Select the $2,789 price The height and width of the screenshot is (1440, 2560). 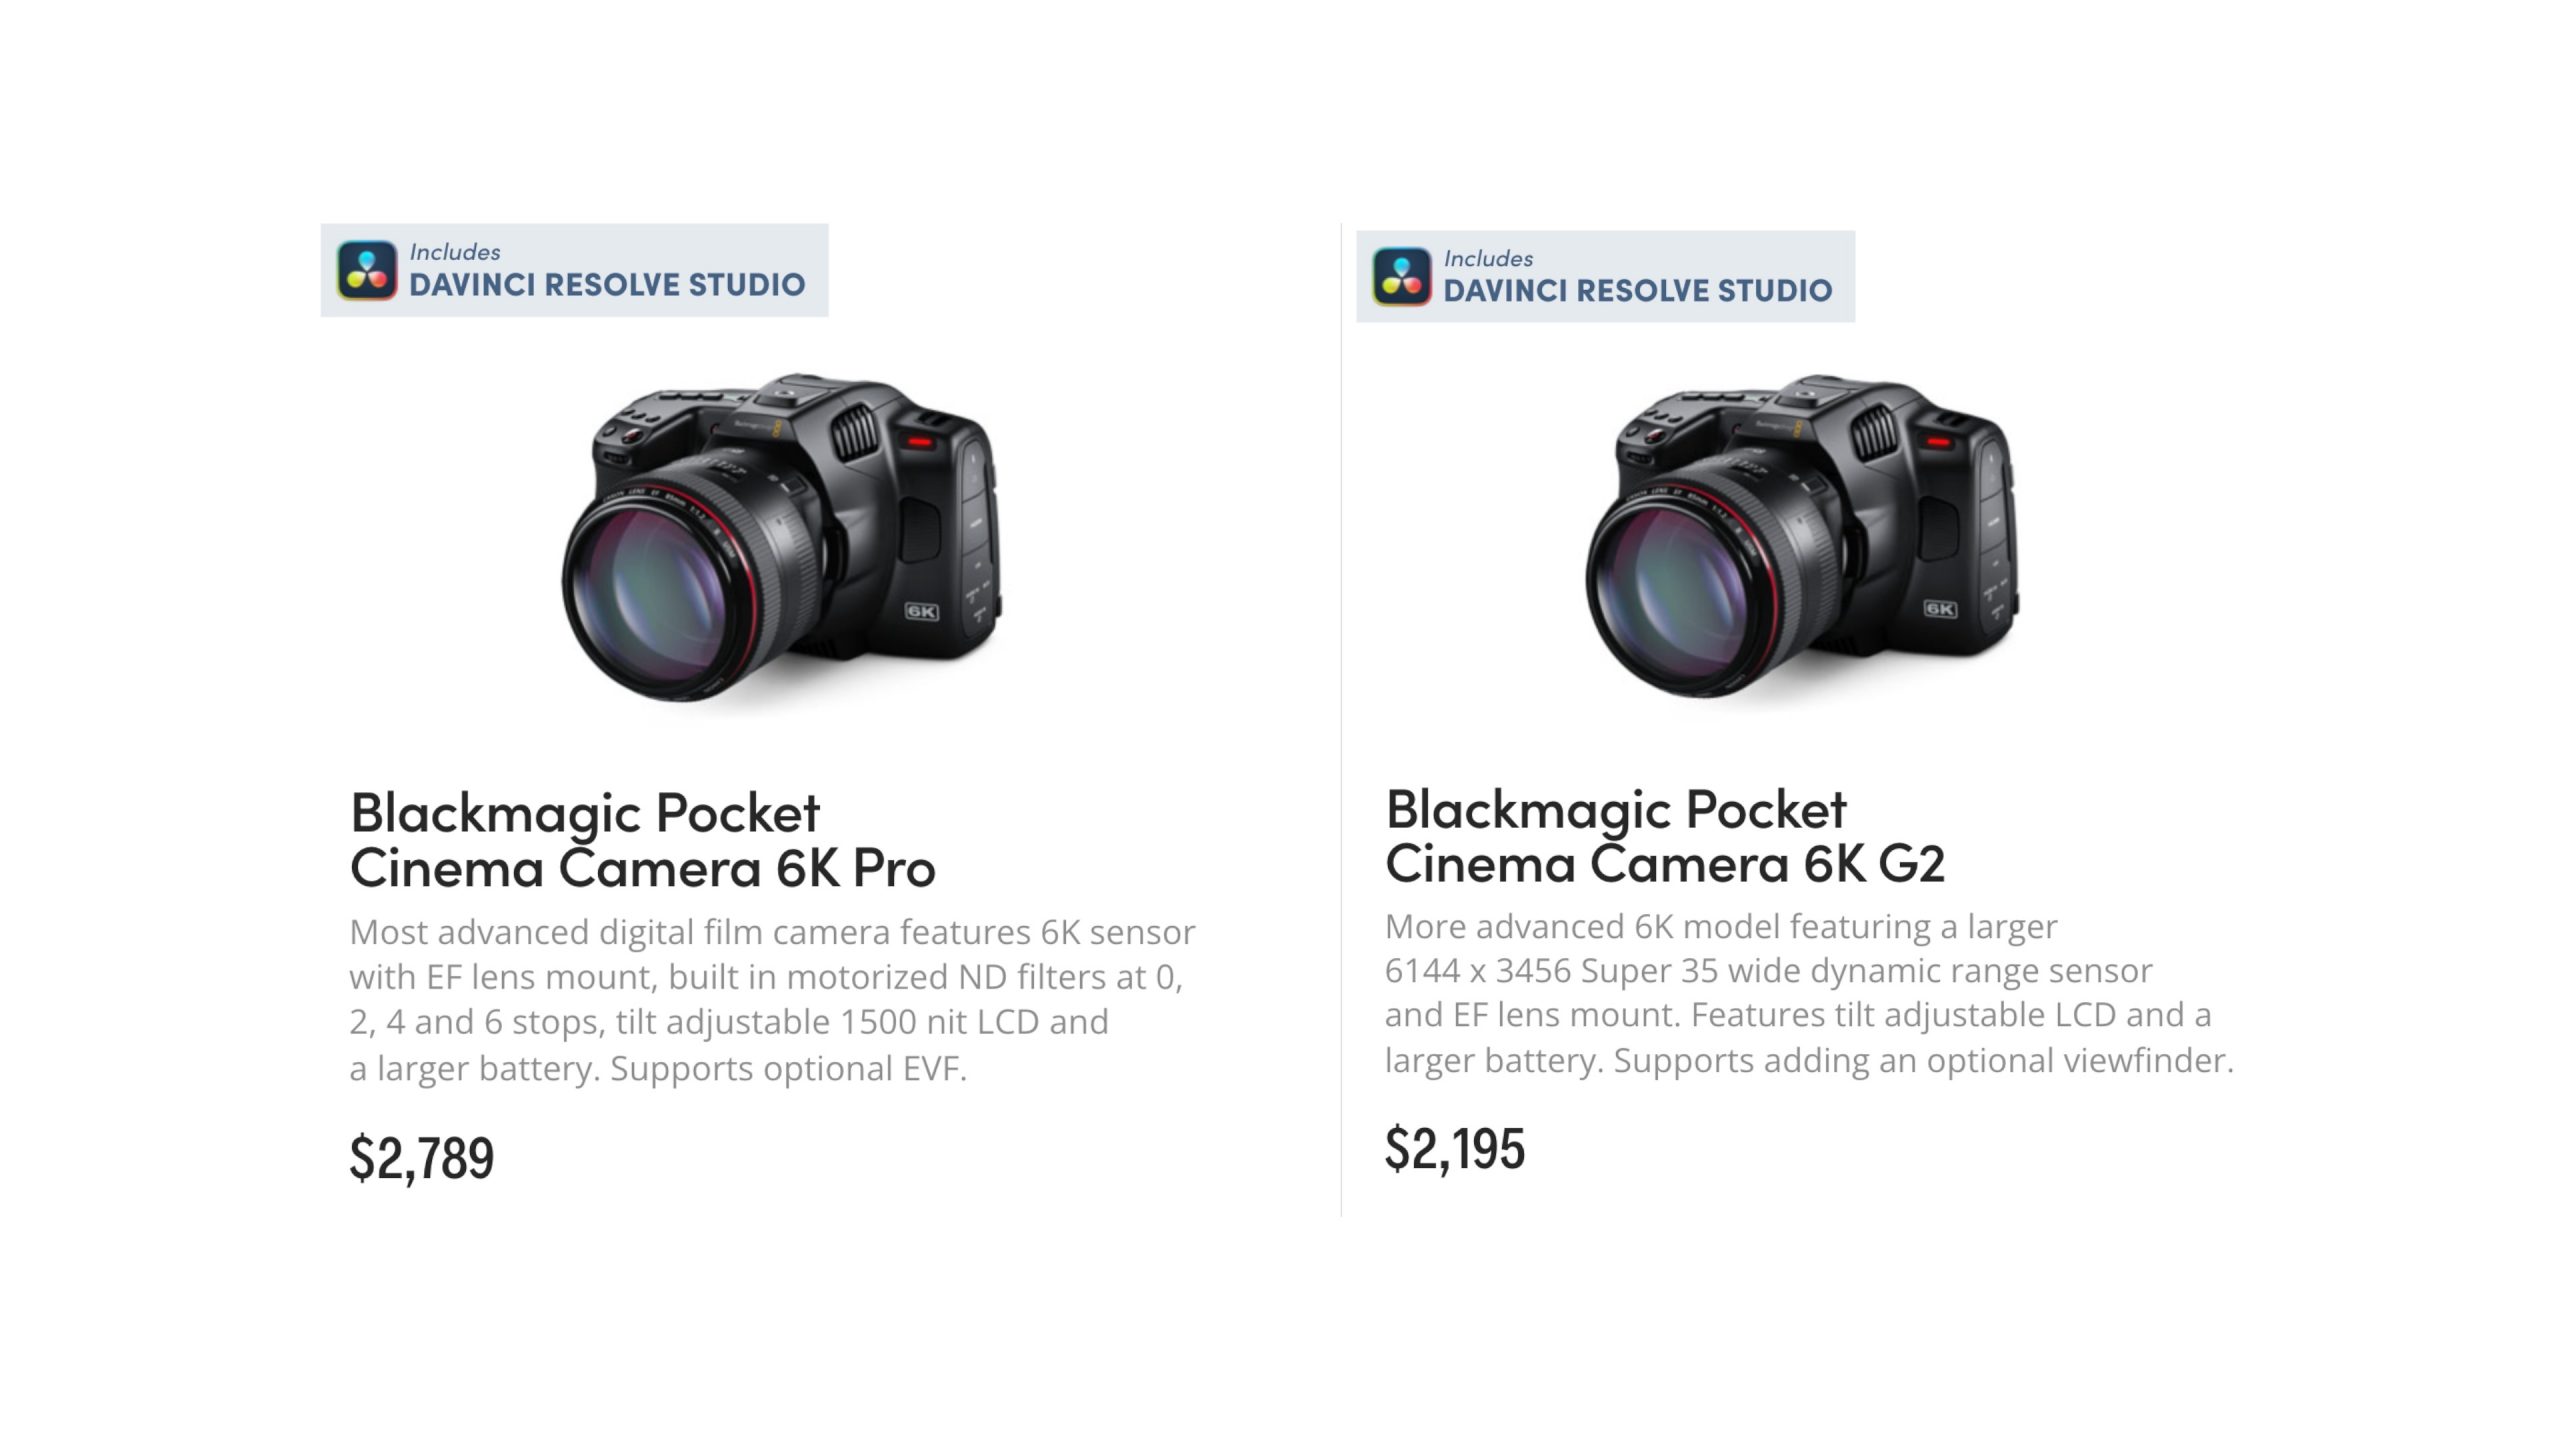[422, 1158]
